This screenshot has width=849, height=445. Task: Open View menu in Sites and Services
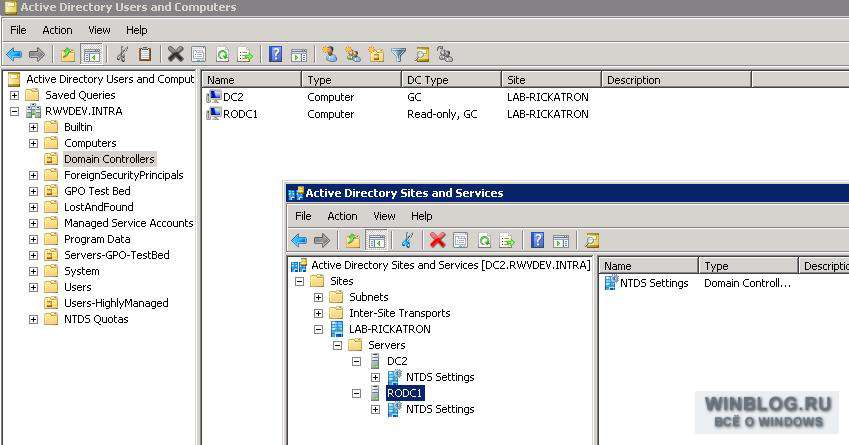pyautogui.click(x=384, y=216)
